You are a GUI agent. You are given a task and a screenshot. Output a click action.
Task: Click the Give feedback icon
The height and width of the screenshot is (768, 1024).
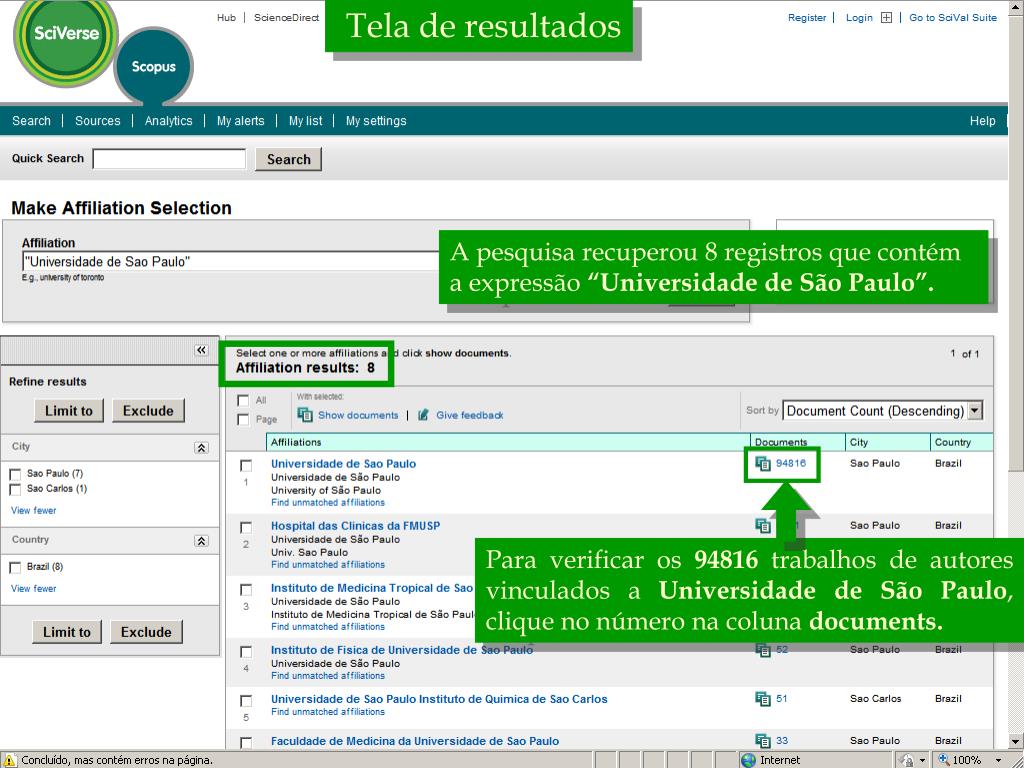click(423, 415)
